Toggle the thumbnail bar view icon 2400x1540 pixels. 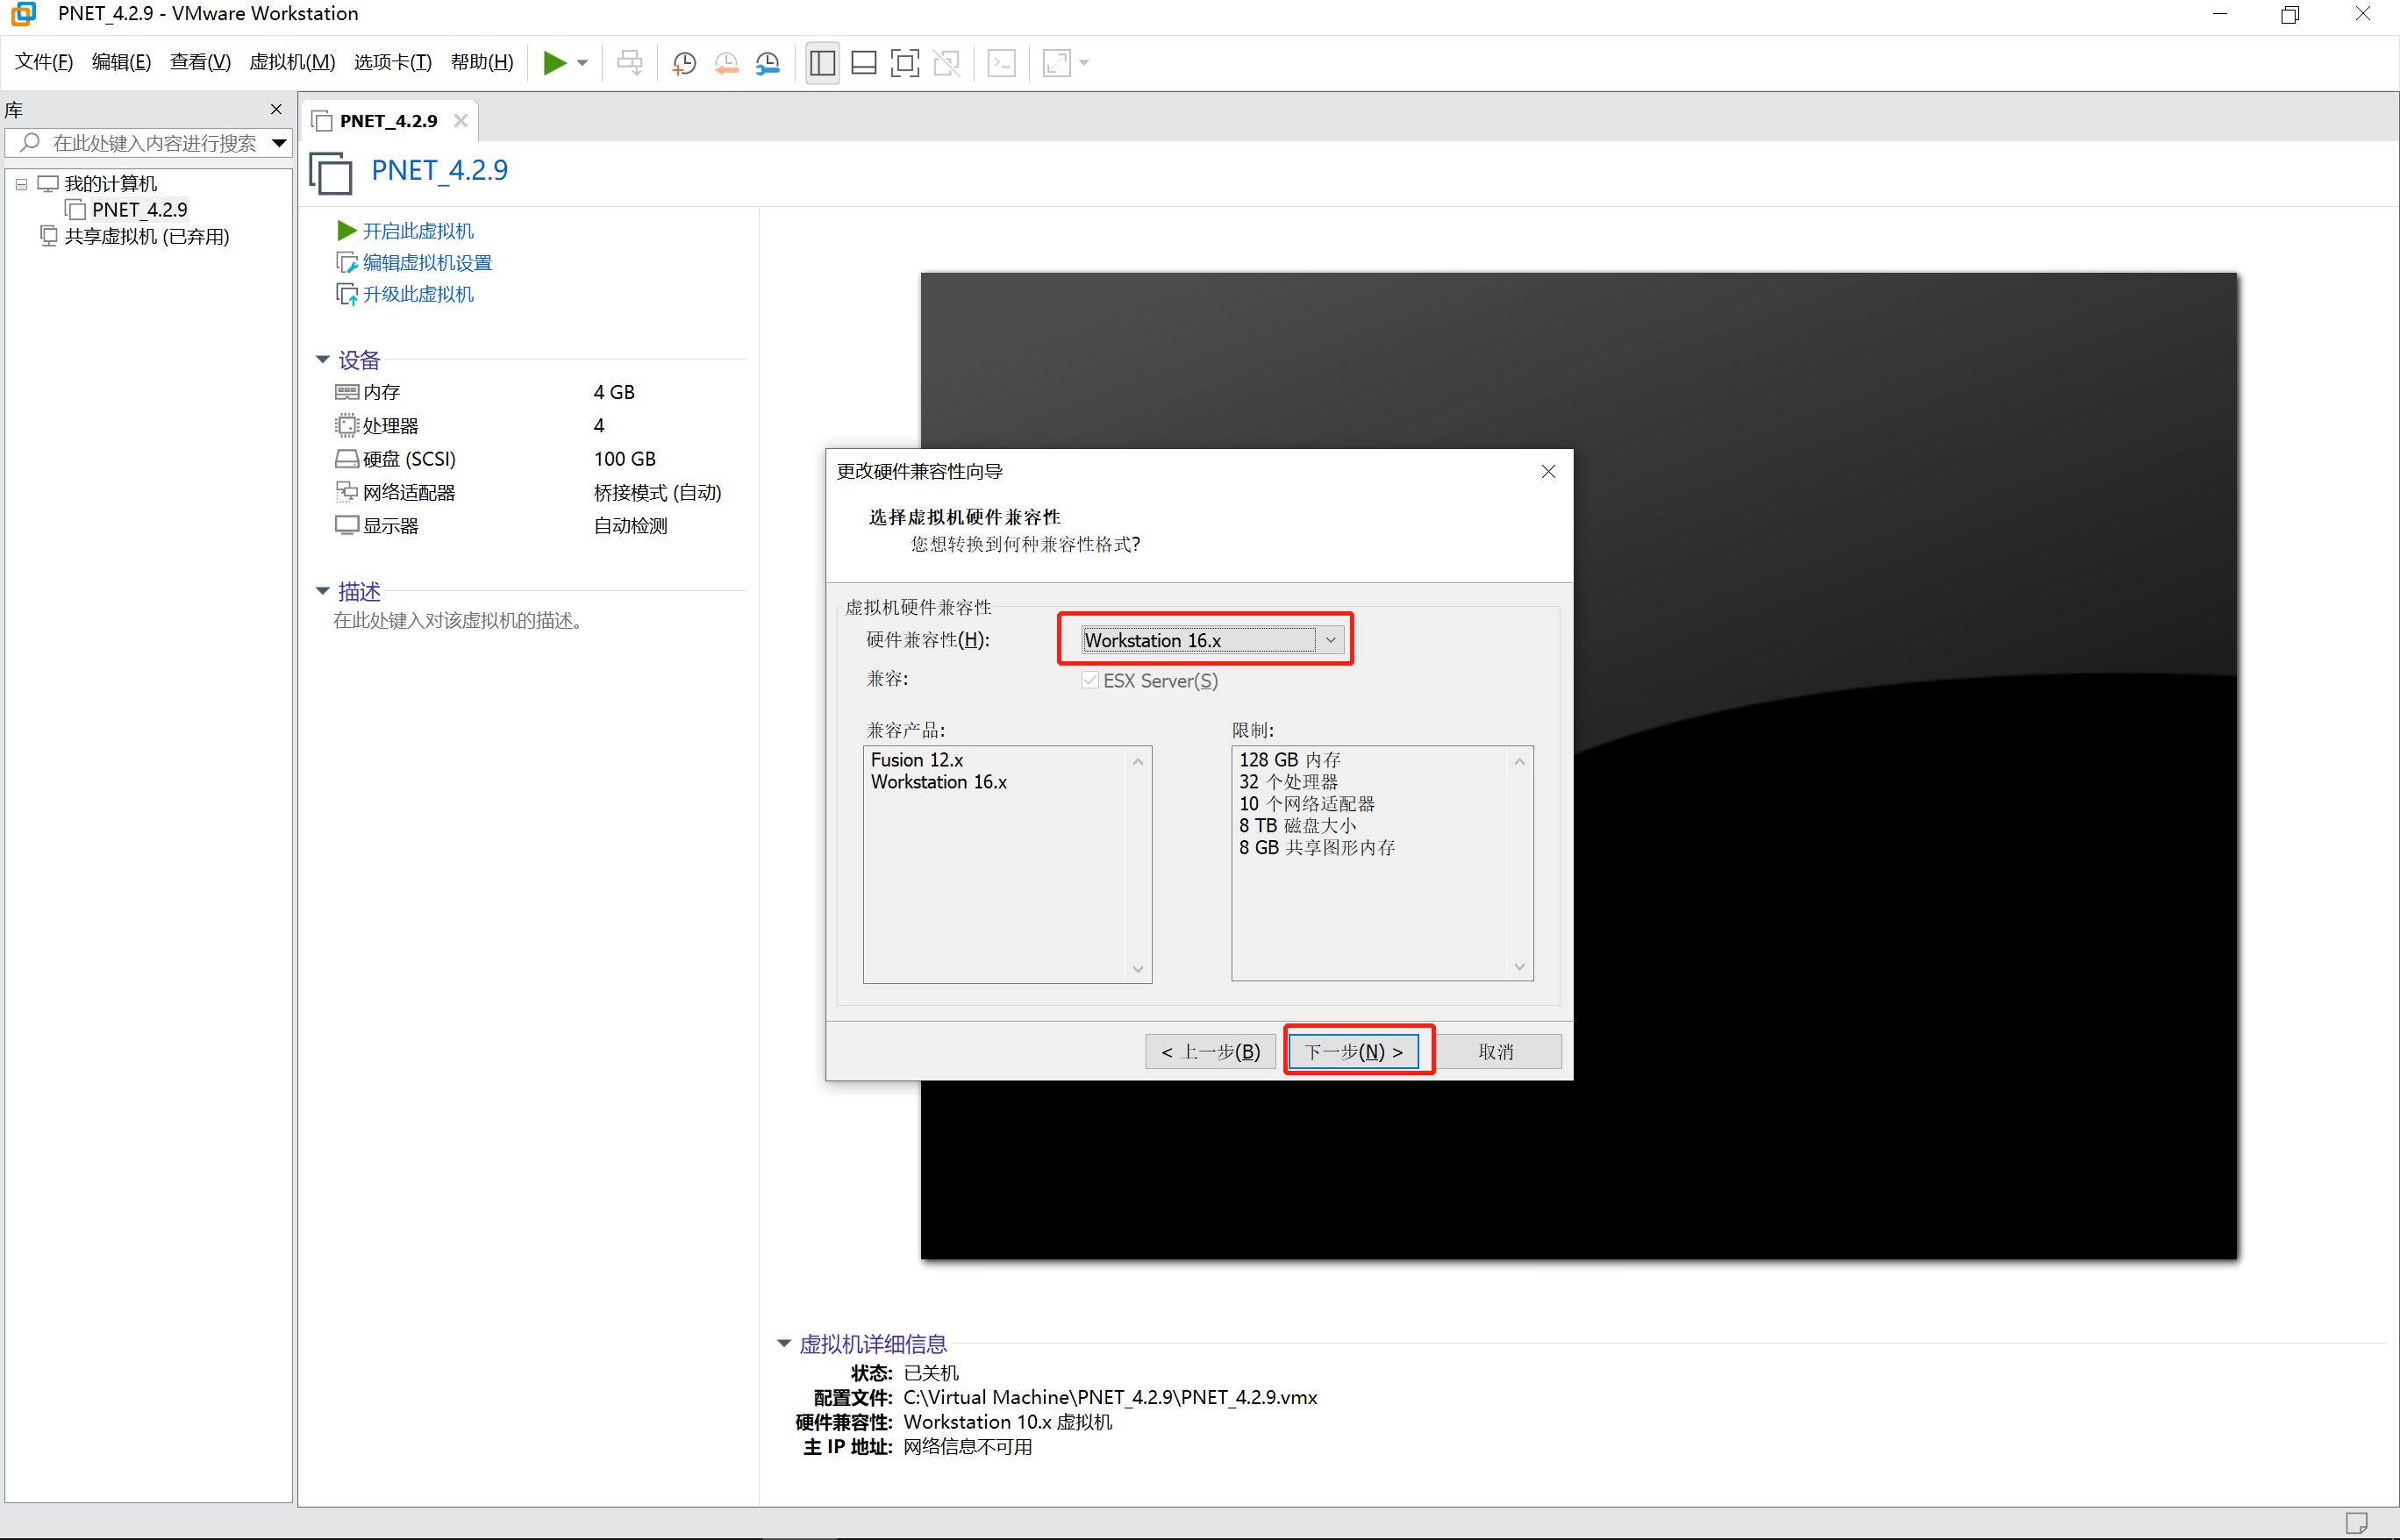tap(864, 63)
